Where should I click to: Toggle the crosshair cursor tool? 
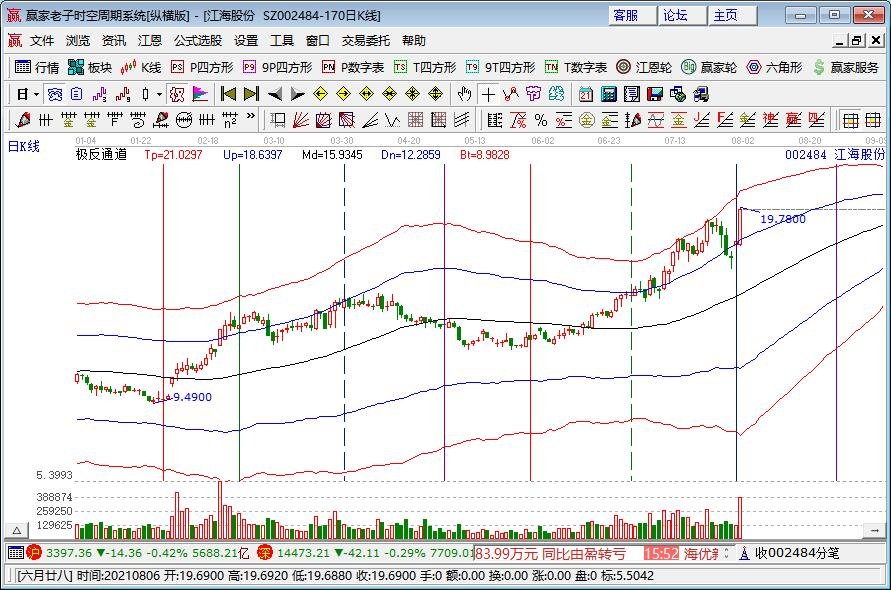488,94
